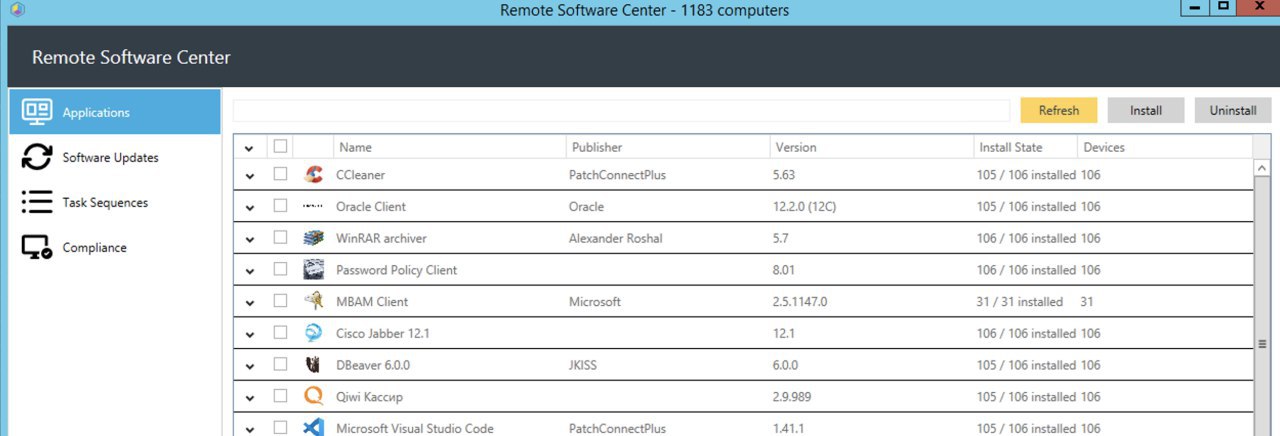Click the Visual Studio Code icon
This screenshot has width=1280, height=436.
tap(313, 427)
